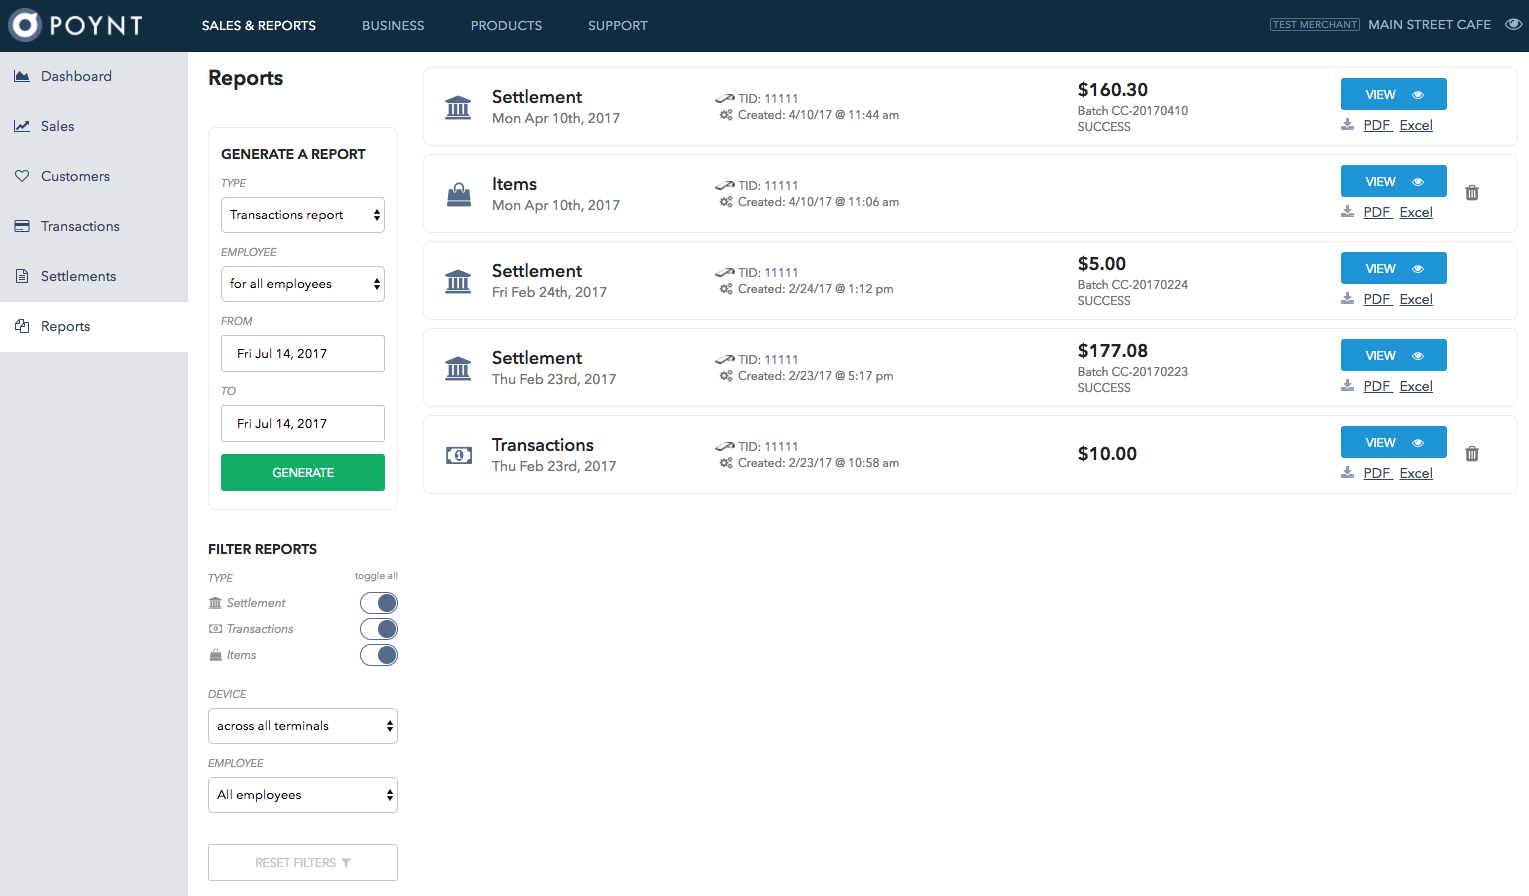Screen dimensions: 1529x896
Task: Click the Poynt logo icon
Action: 25,25
